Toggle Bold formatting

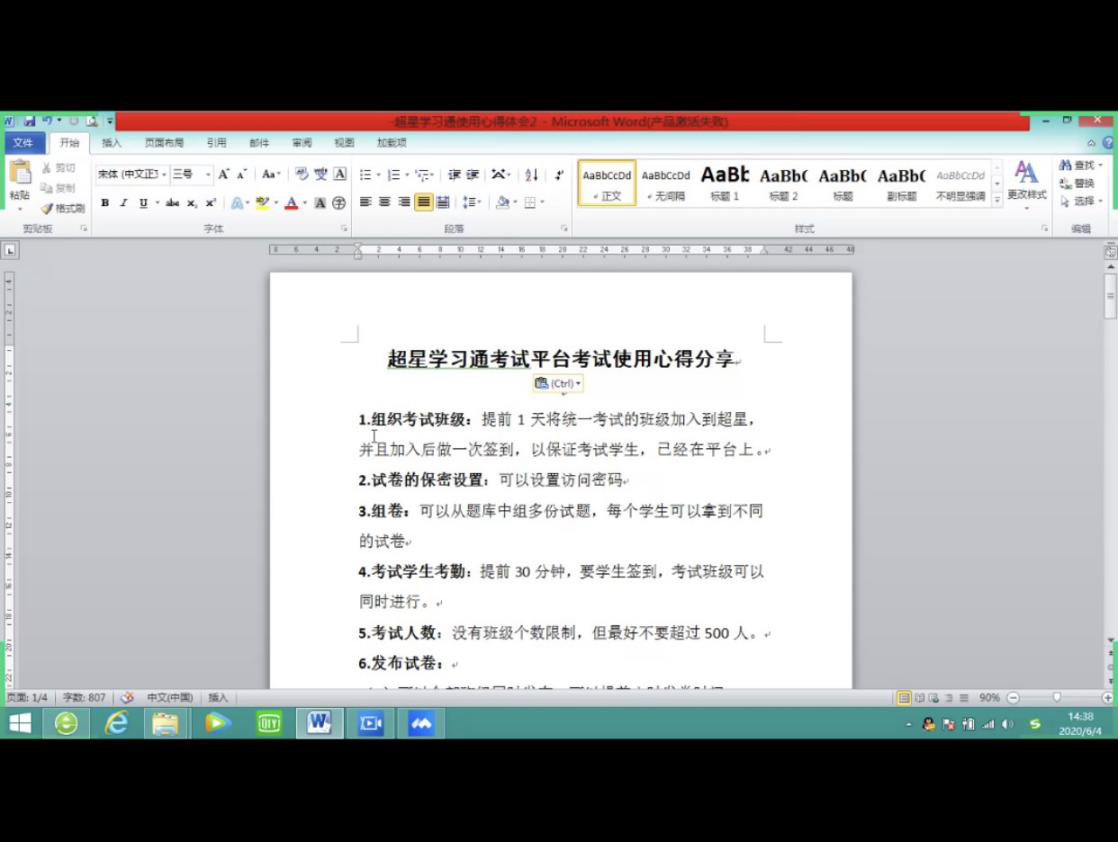coord(105,203)
